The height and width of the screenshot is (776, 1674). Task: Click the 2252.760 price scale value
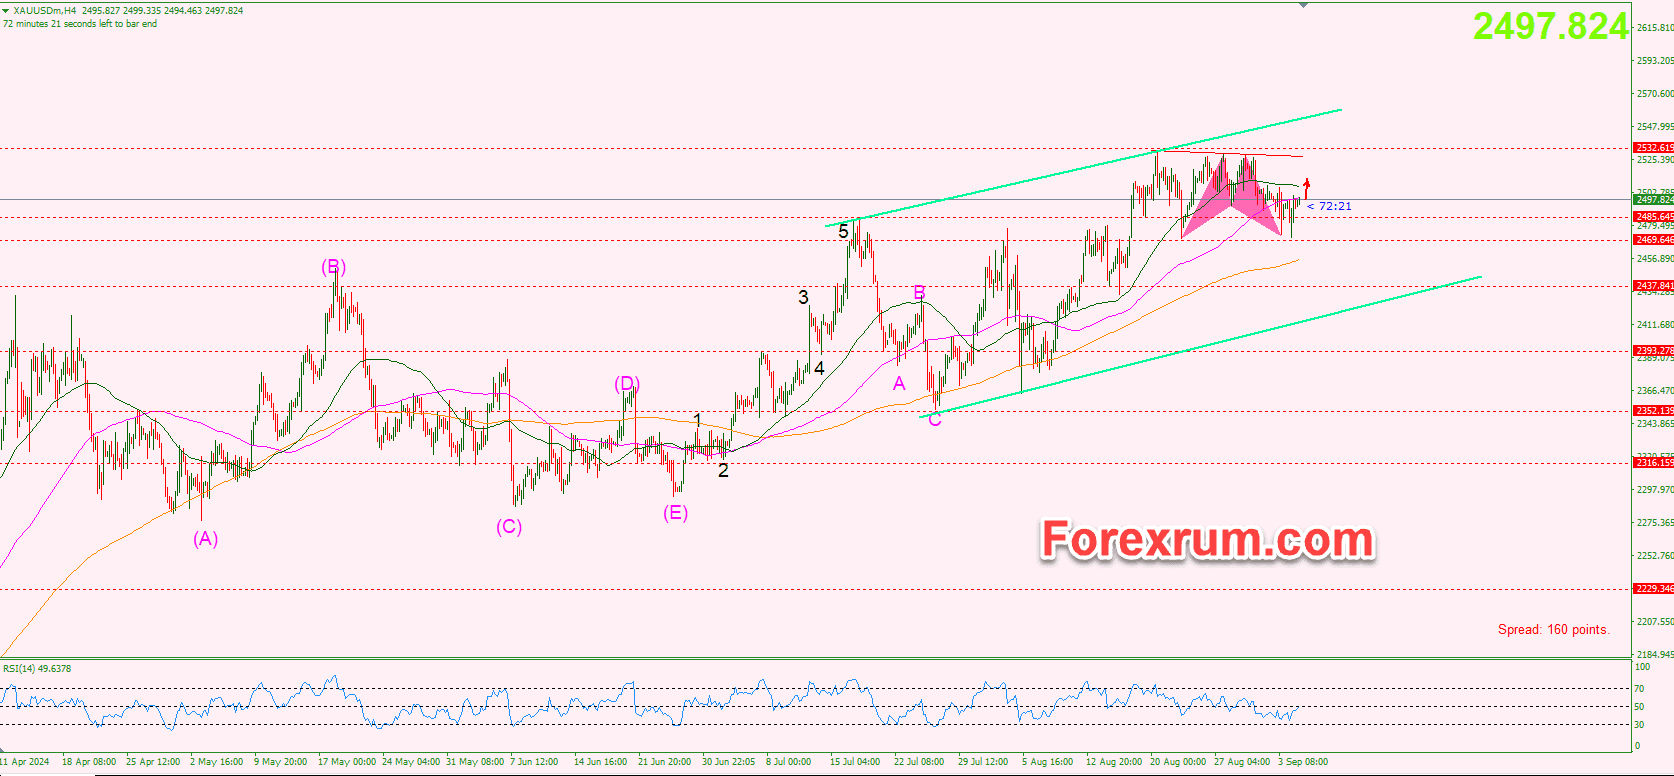pyautogui.click(x=1655, y=556)
